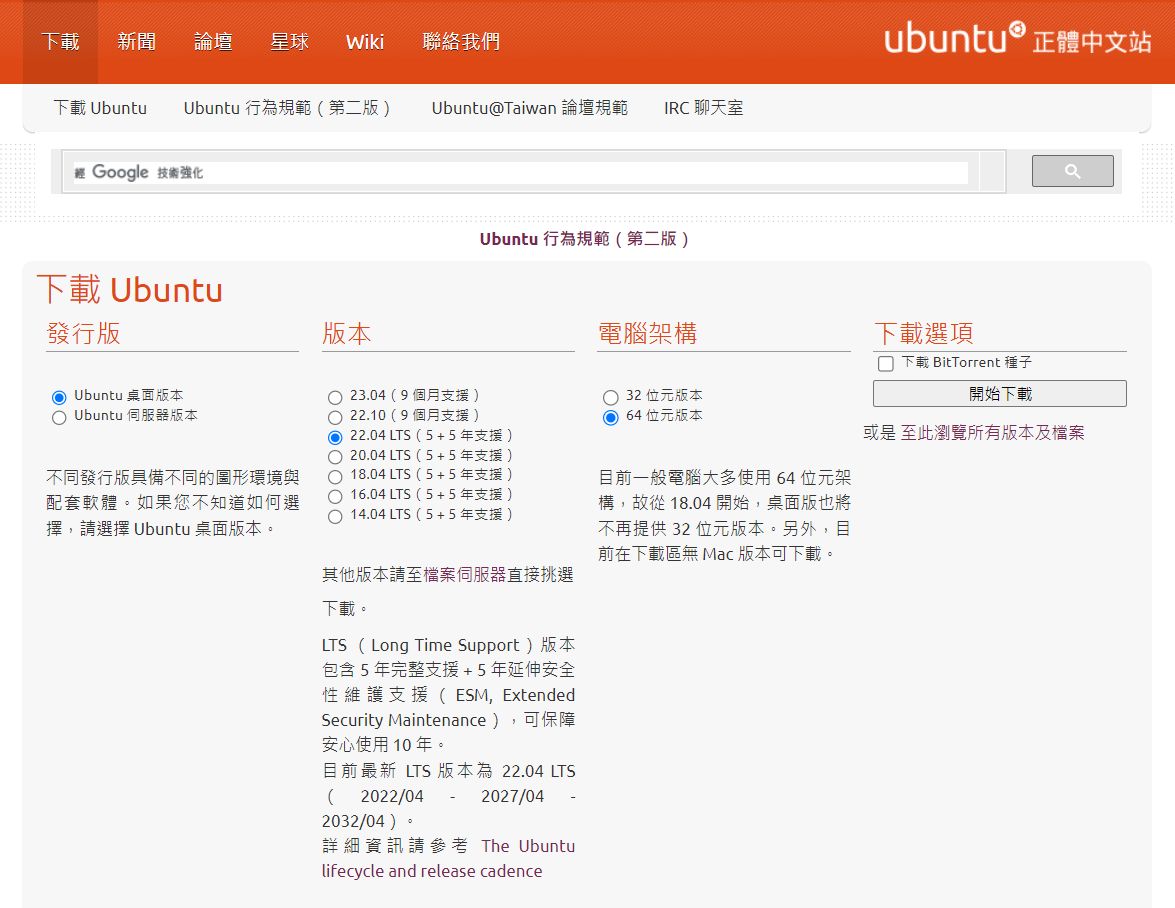
Task: Choose version 22.04 LTS radio button
Action: point(335,437)
